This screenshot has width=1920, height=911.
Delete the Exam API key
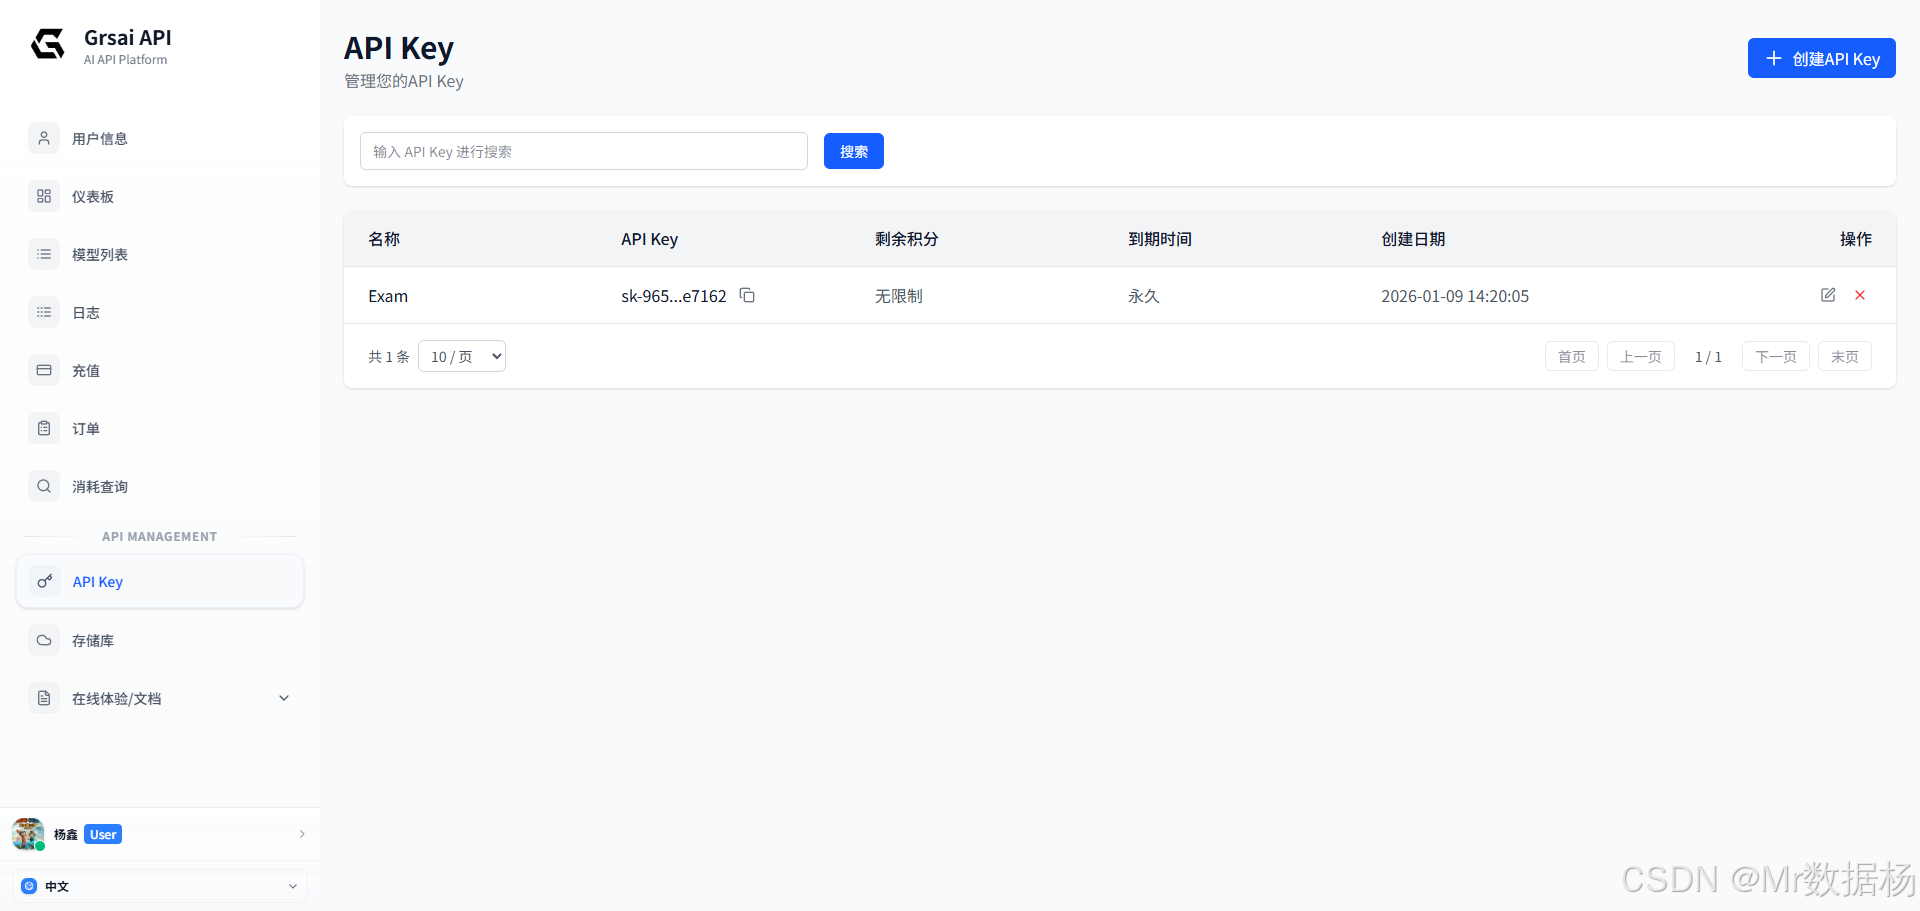(x=1860, y=295)
